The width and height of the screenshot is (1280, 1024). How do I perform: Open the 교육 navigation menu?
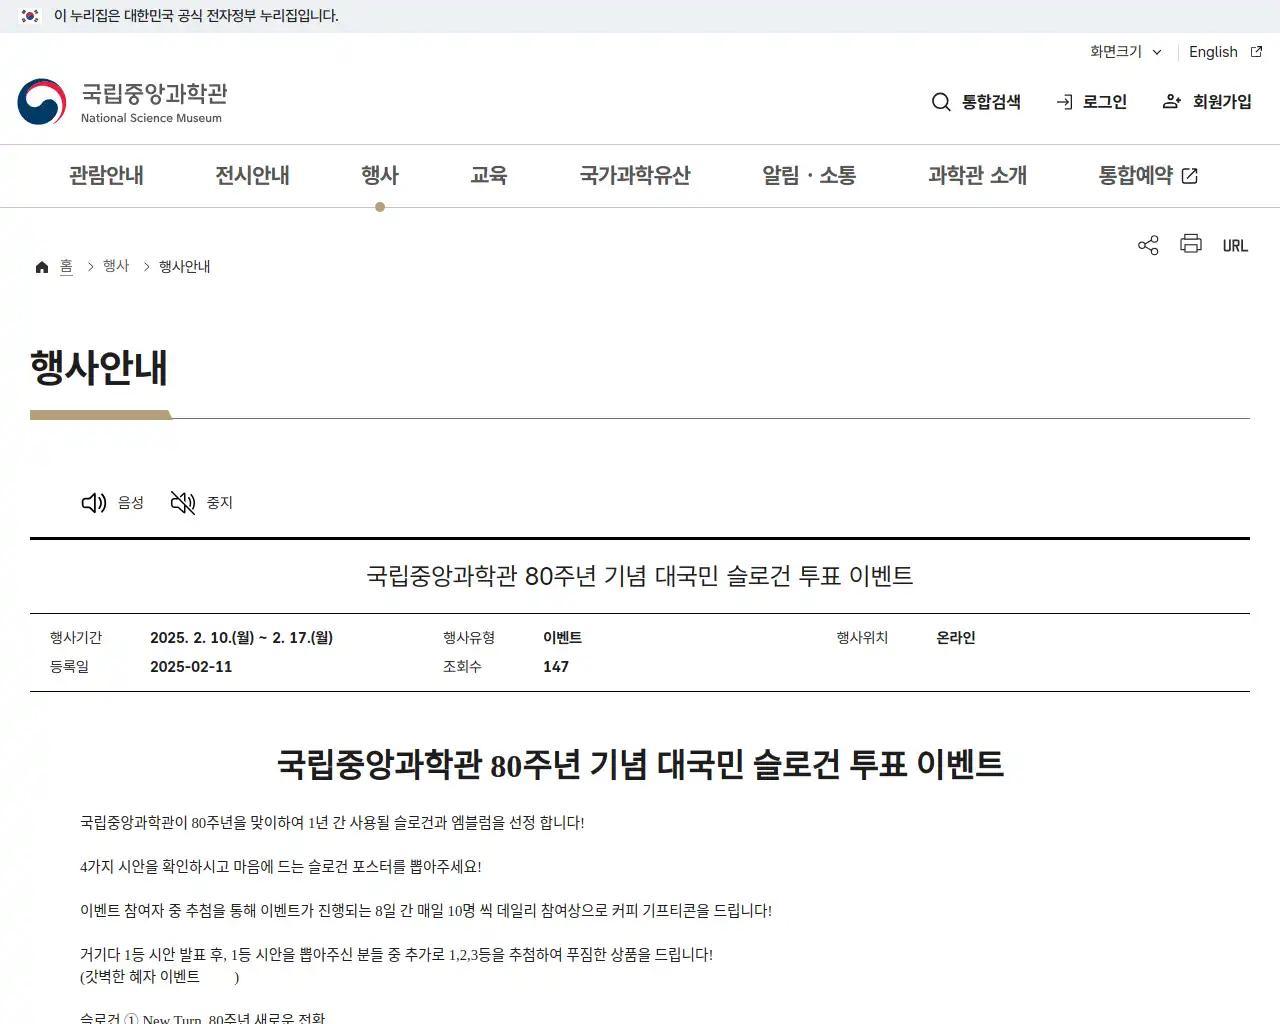[489, 175]
